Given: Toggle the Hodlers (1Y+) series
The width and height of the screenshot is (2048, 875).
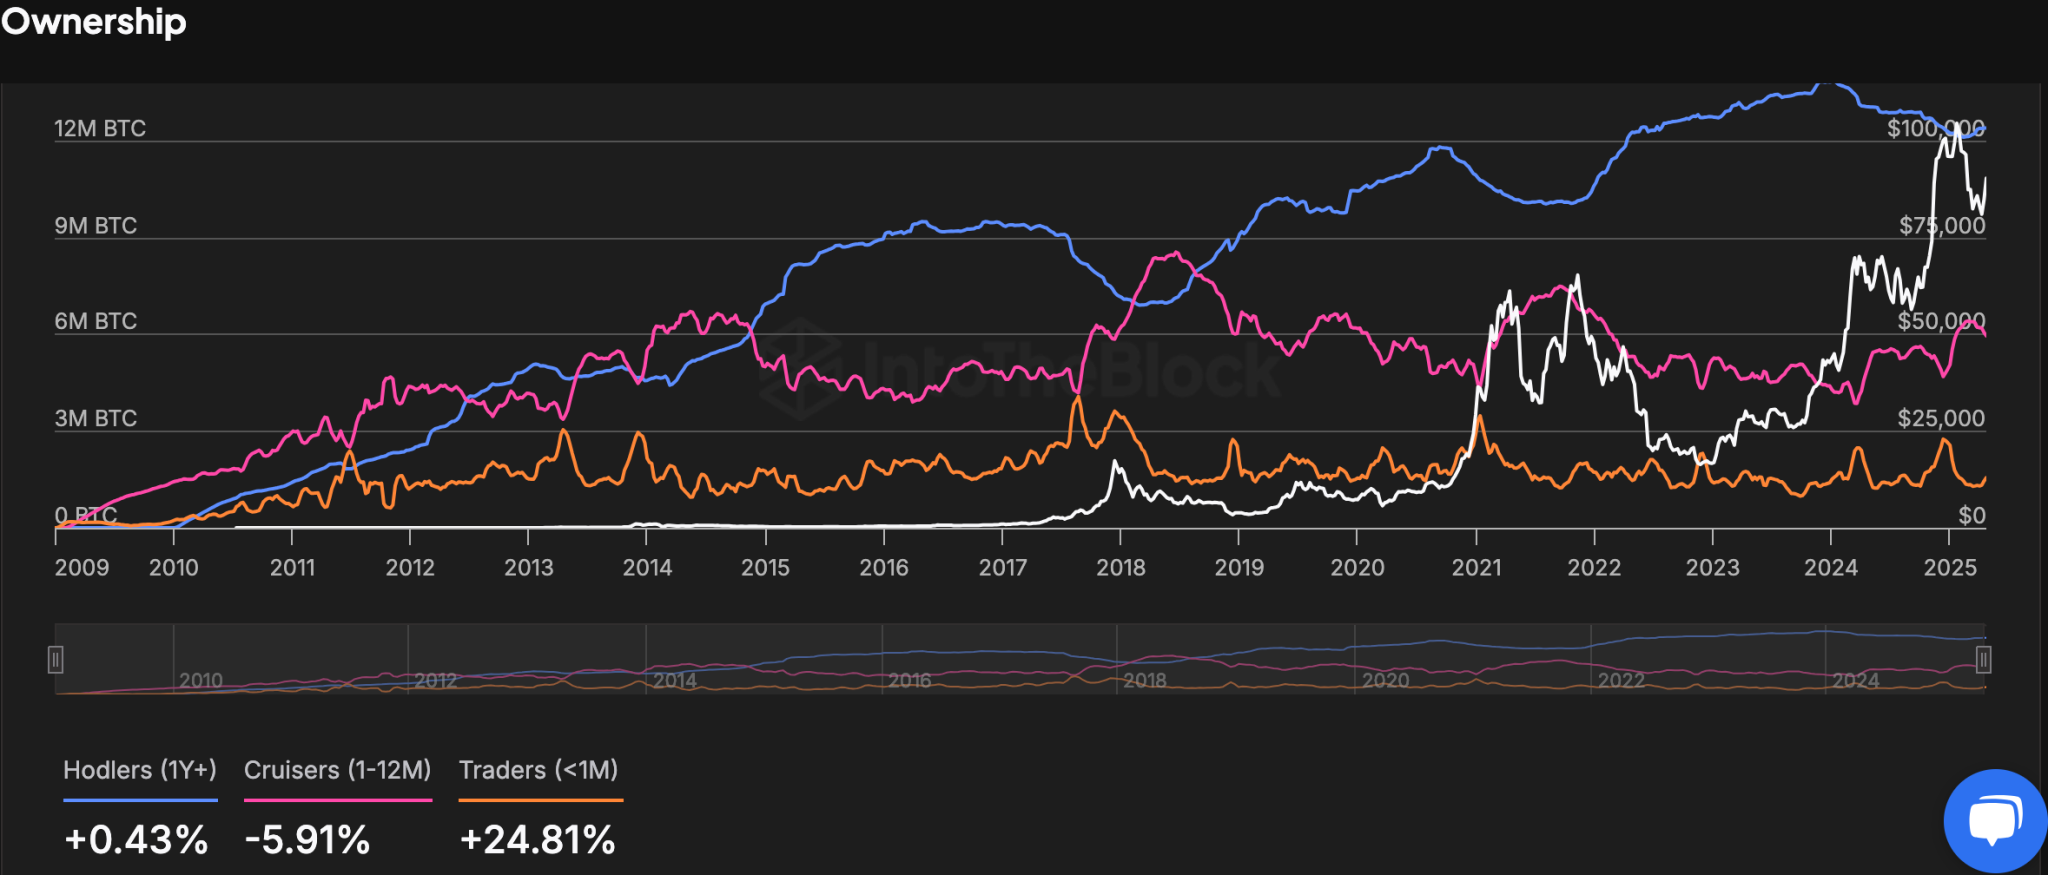Looking at the screenshot, I should [140, 770].
